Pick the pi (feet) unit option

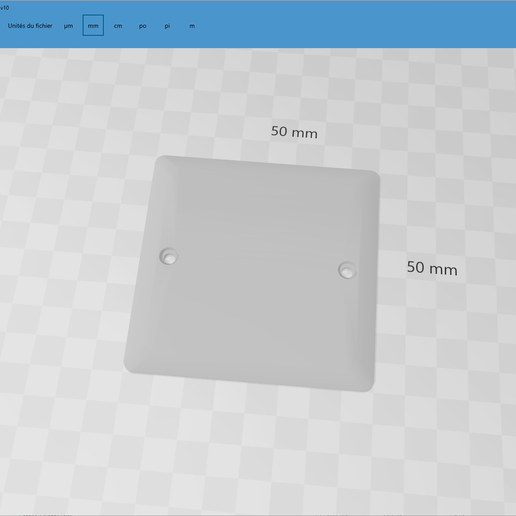(167, 26)
